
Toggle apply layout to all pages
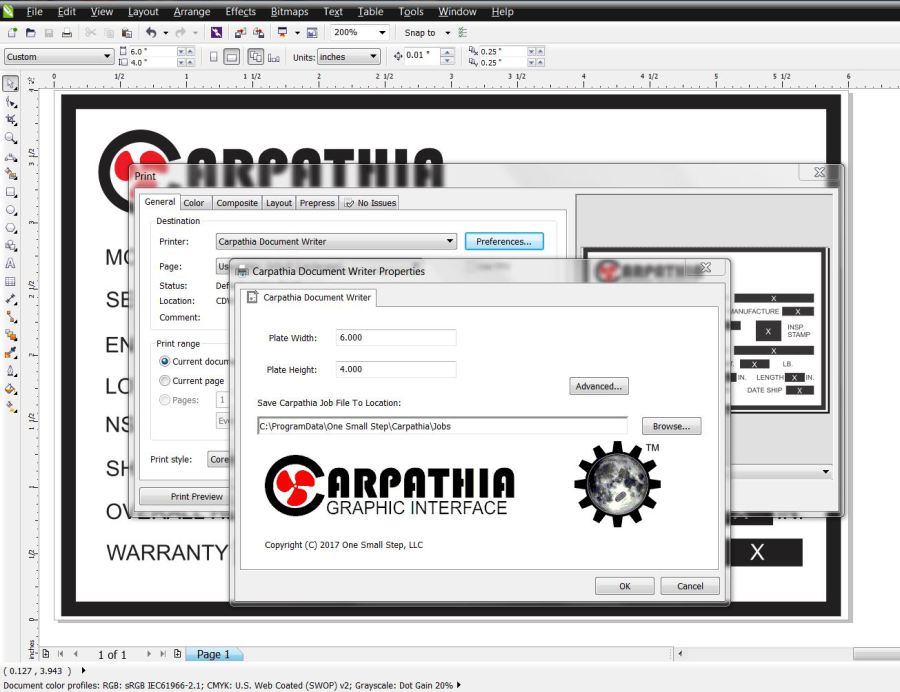(x=255, y=56)
